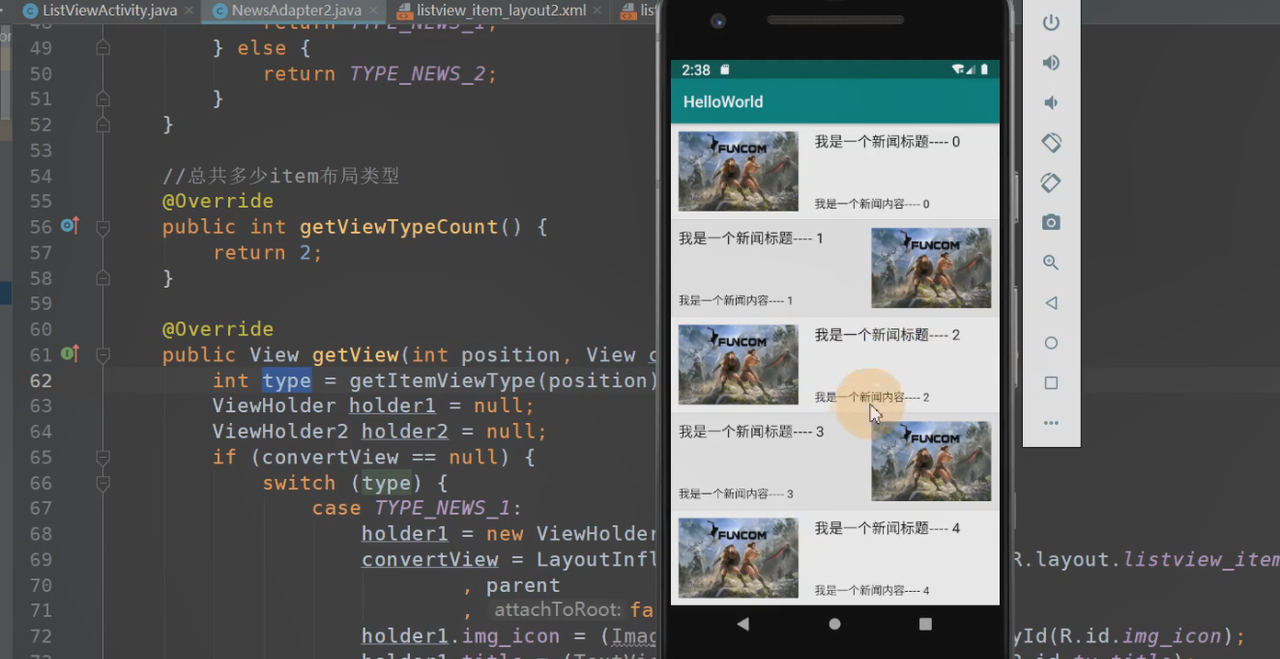Click the override gutter icon on line 61
The width and height of the screenshot is (1280, 659).
click(69, 354)
